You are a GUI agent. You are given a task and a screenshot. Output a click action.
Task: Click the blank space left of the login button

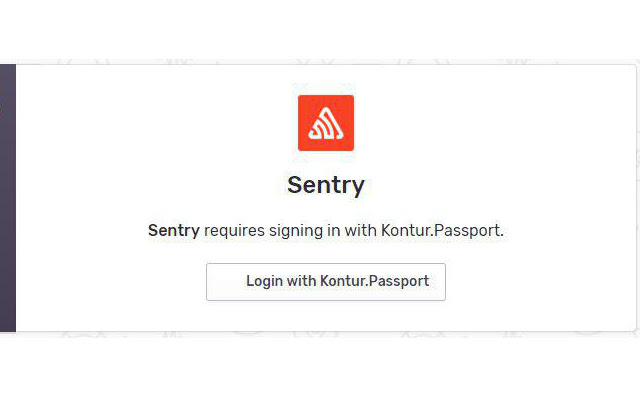[110, 282]
